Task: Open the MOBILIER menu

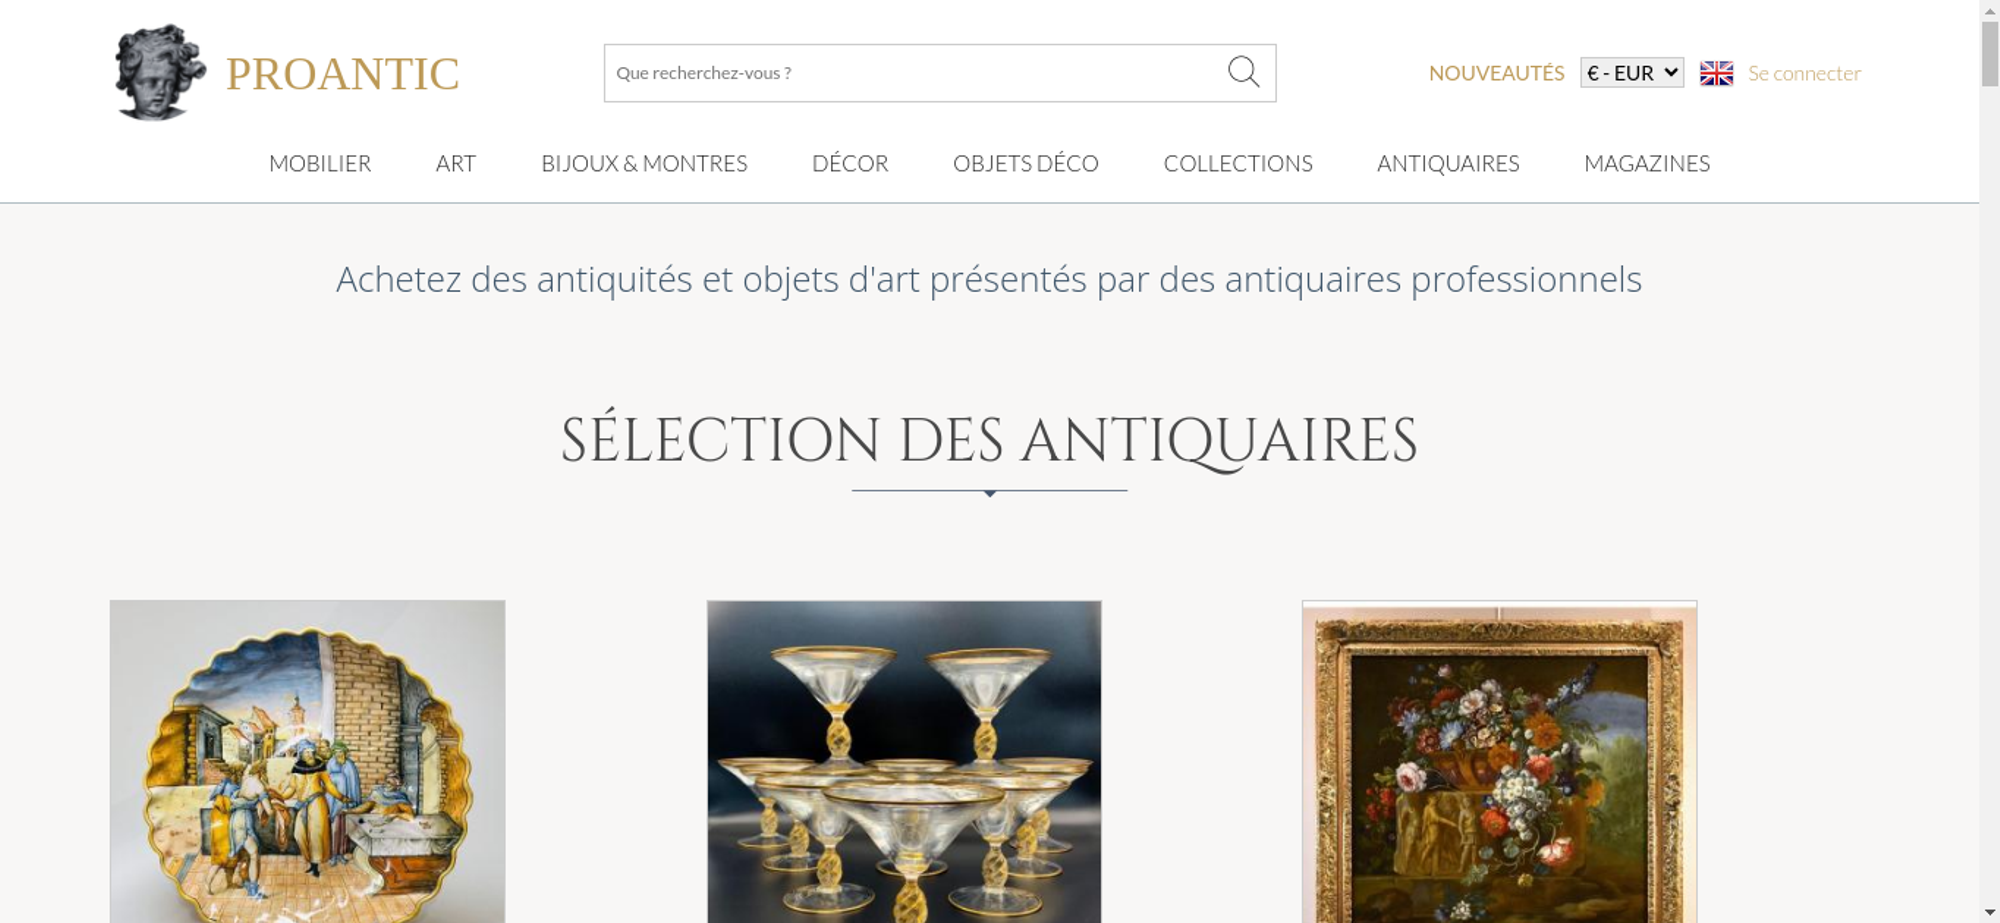Action: point(320,163)
